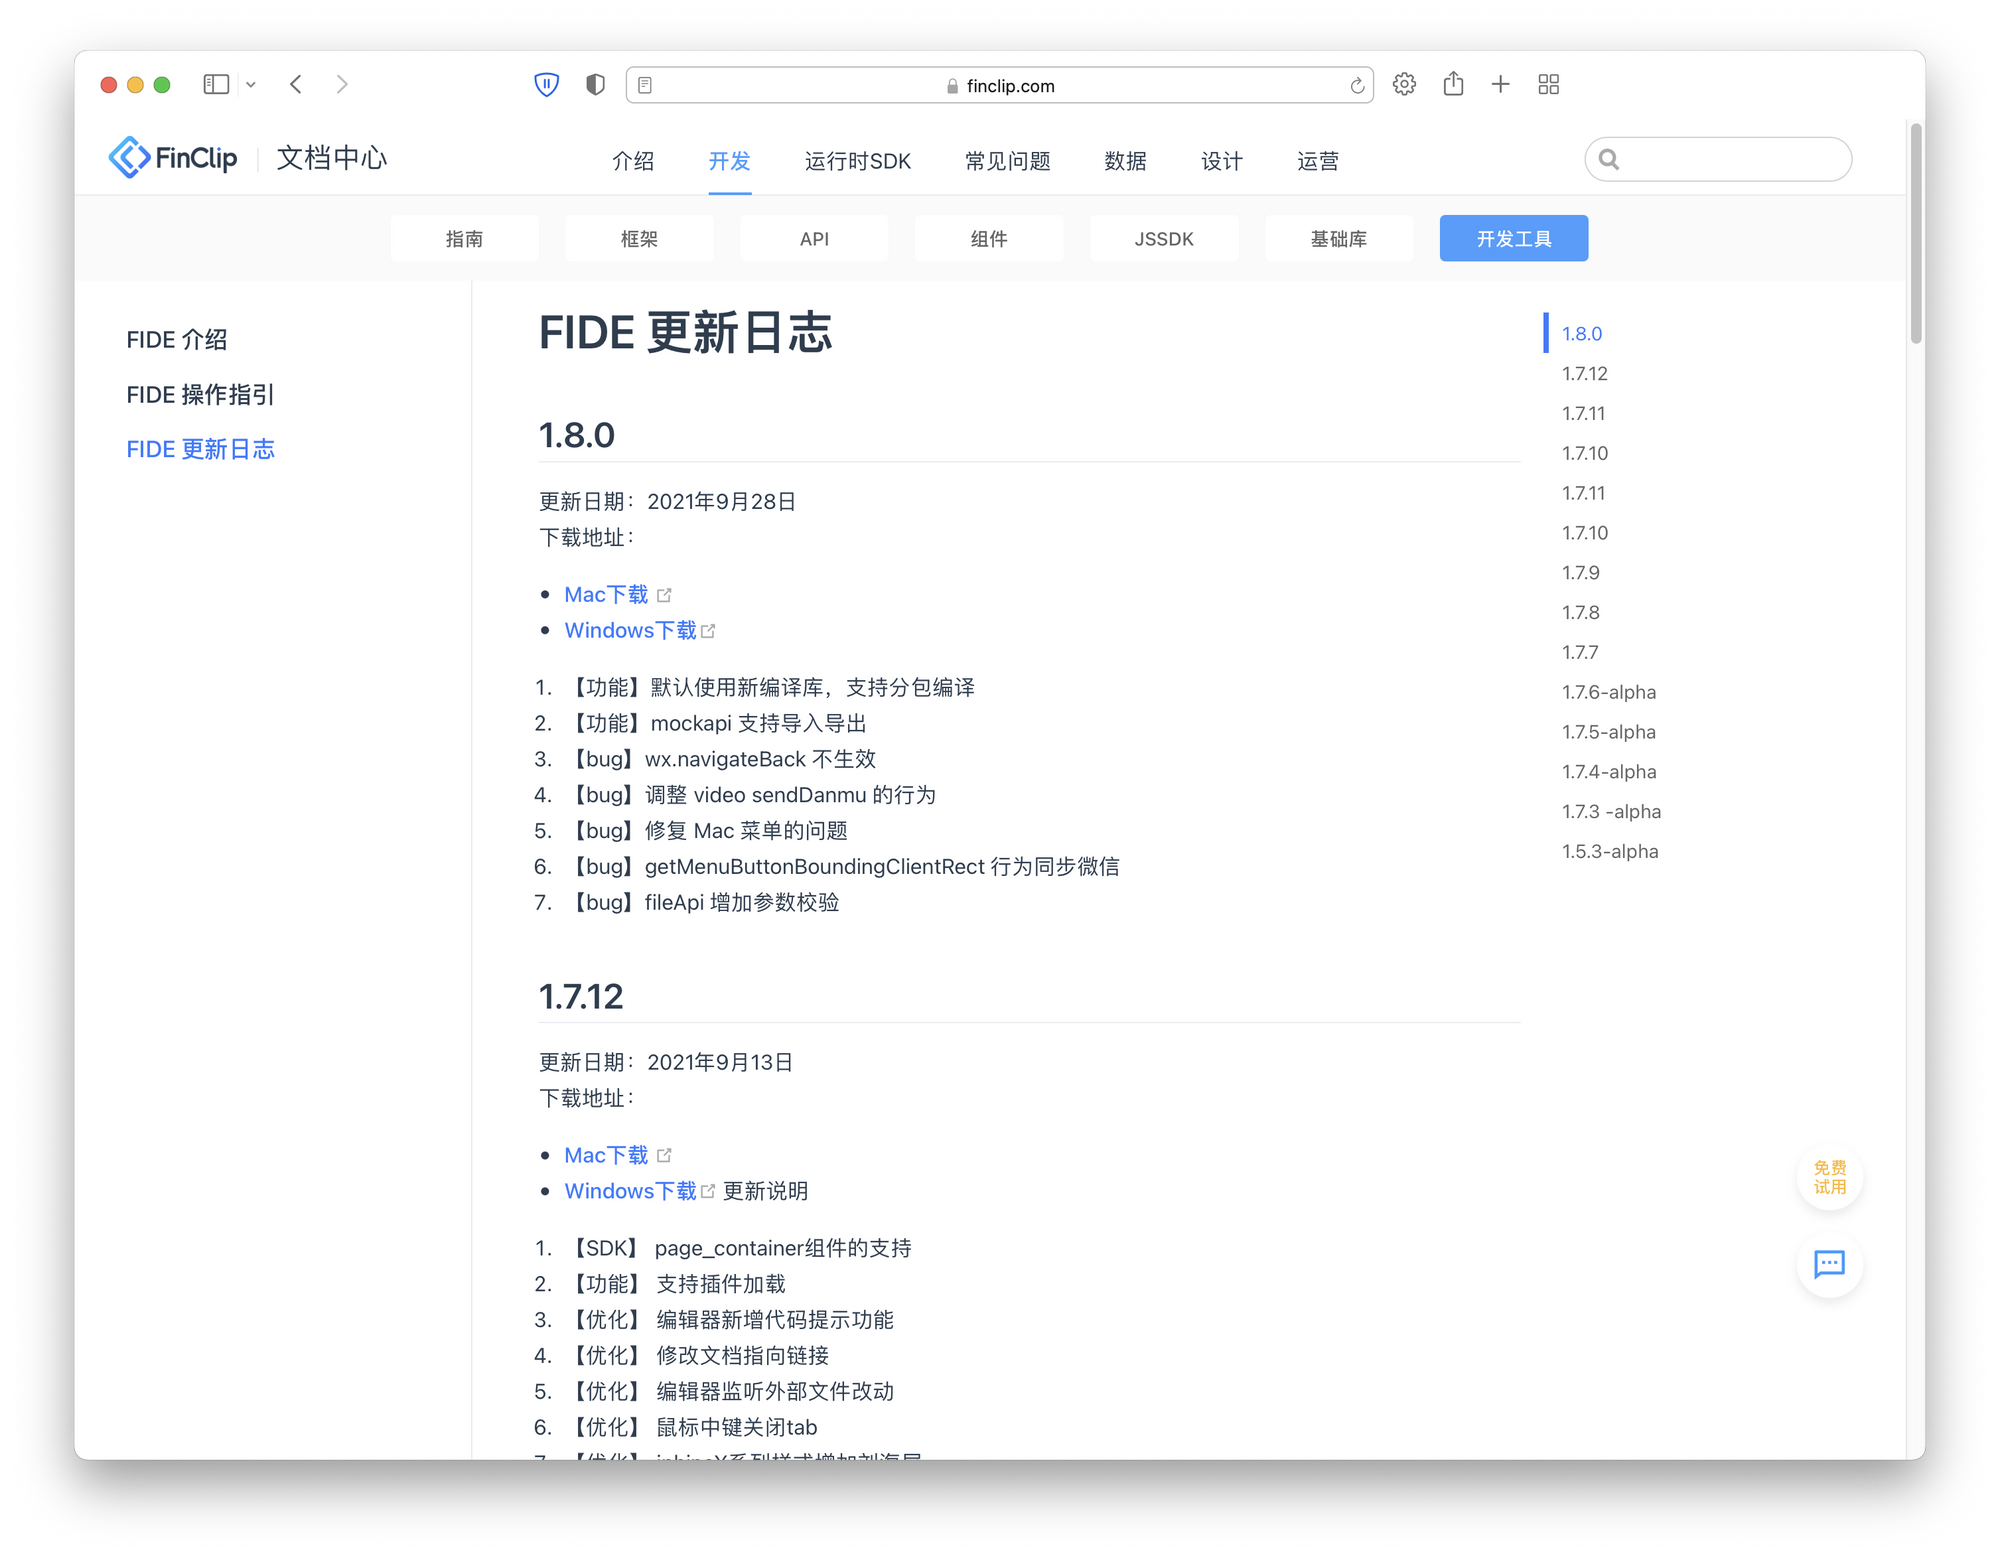Click the documentation search input field
Viewport: 2000px width, 1558px height.
pyautogui.click(x=1732, y=159)
